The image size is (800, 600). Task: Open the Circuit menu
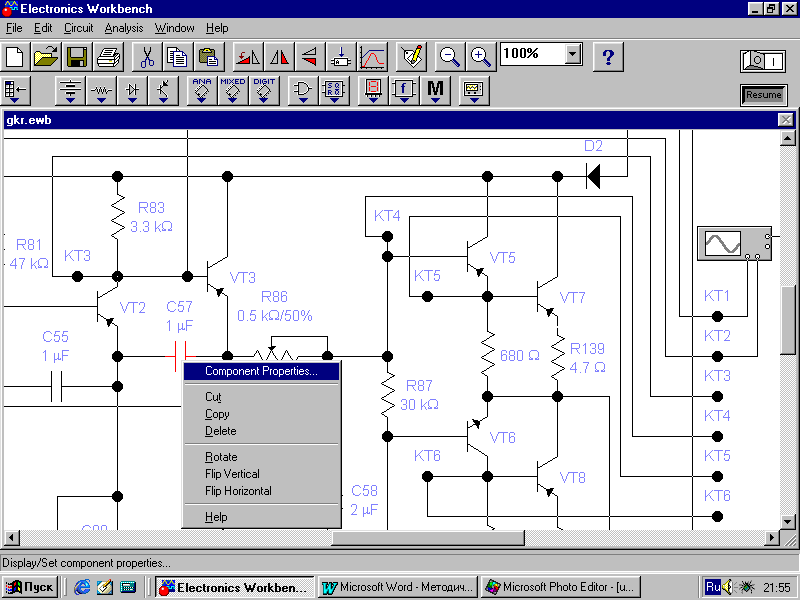pyautogui.click(x=78, y=28)
